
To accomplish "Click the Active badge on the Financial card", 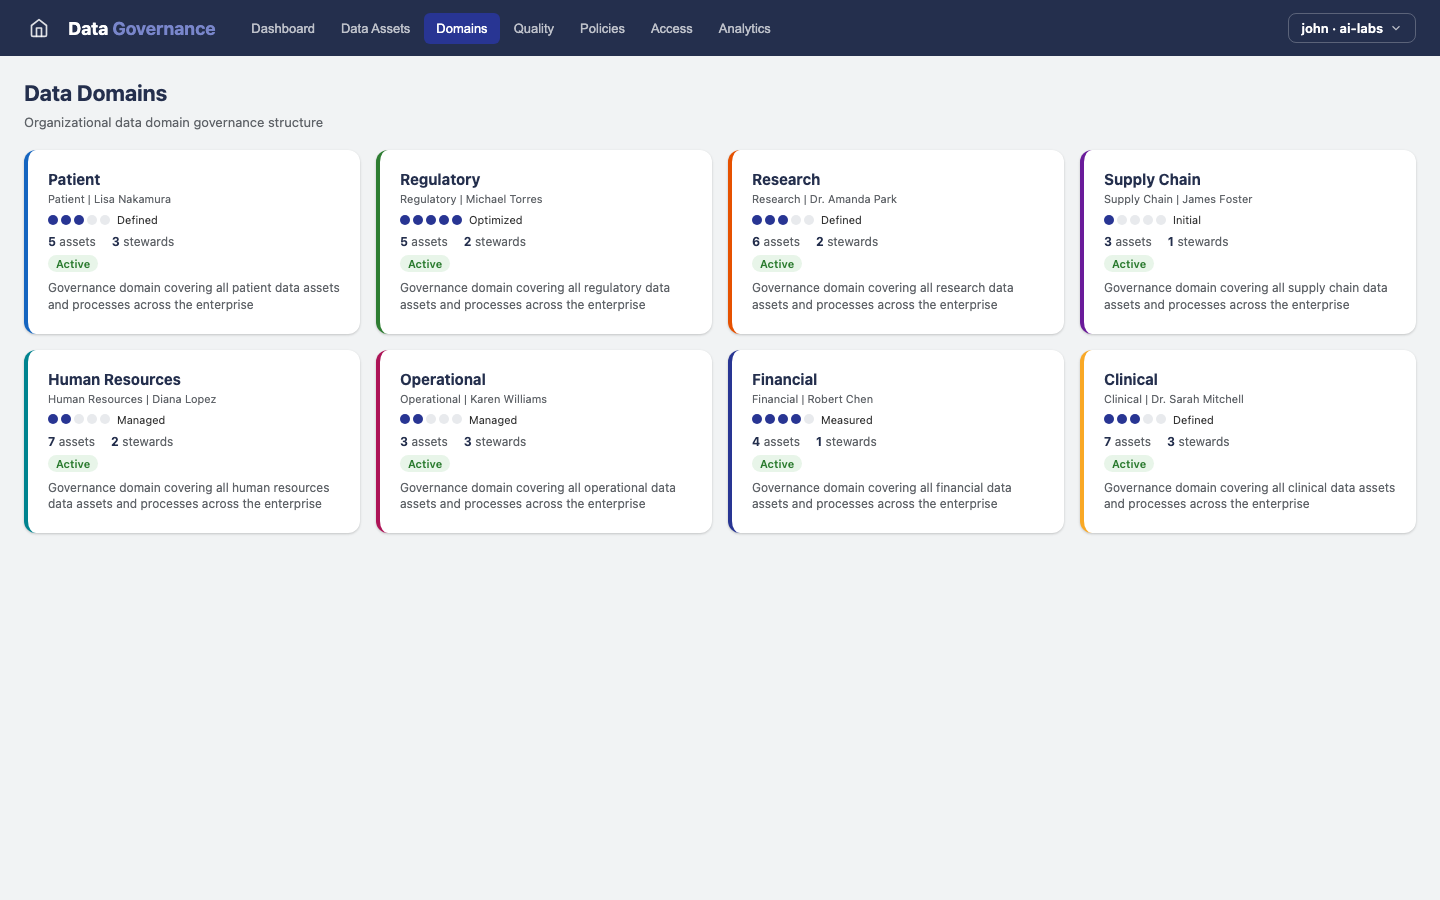I will click(777, 463).
